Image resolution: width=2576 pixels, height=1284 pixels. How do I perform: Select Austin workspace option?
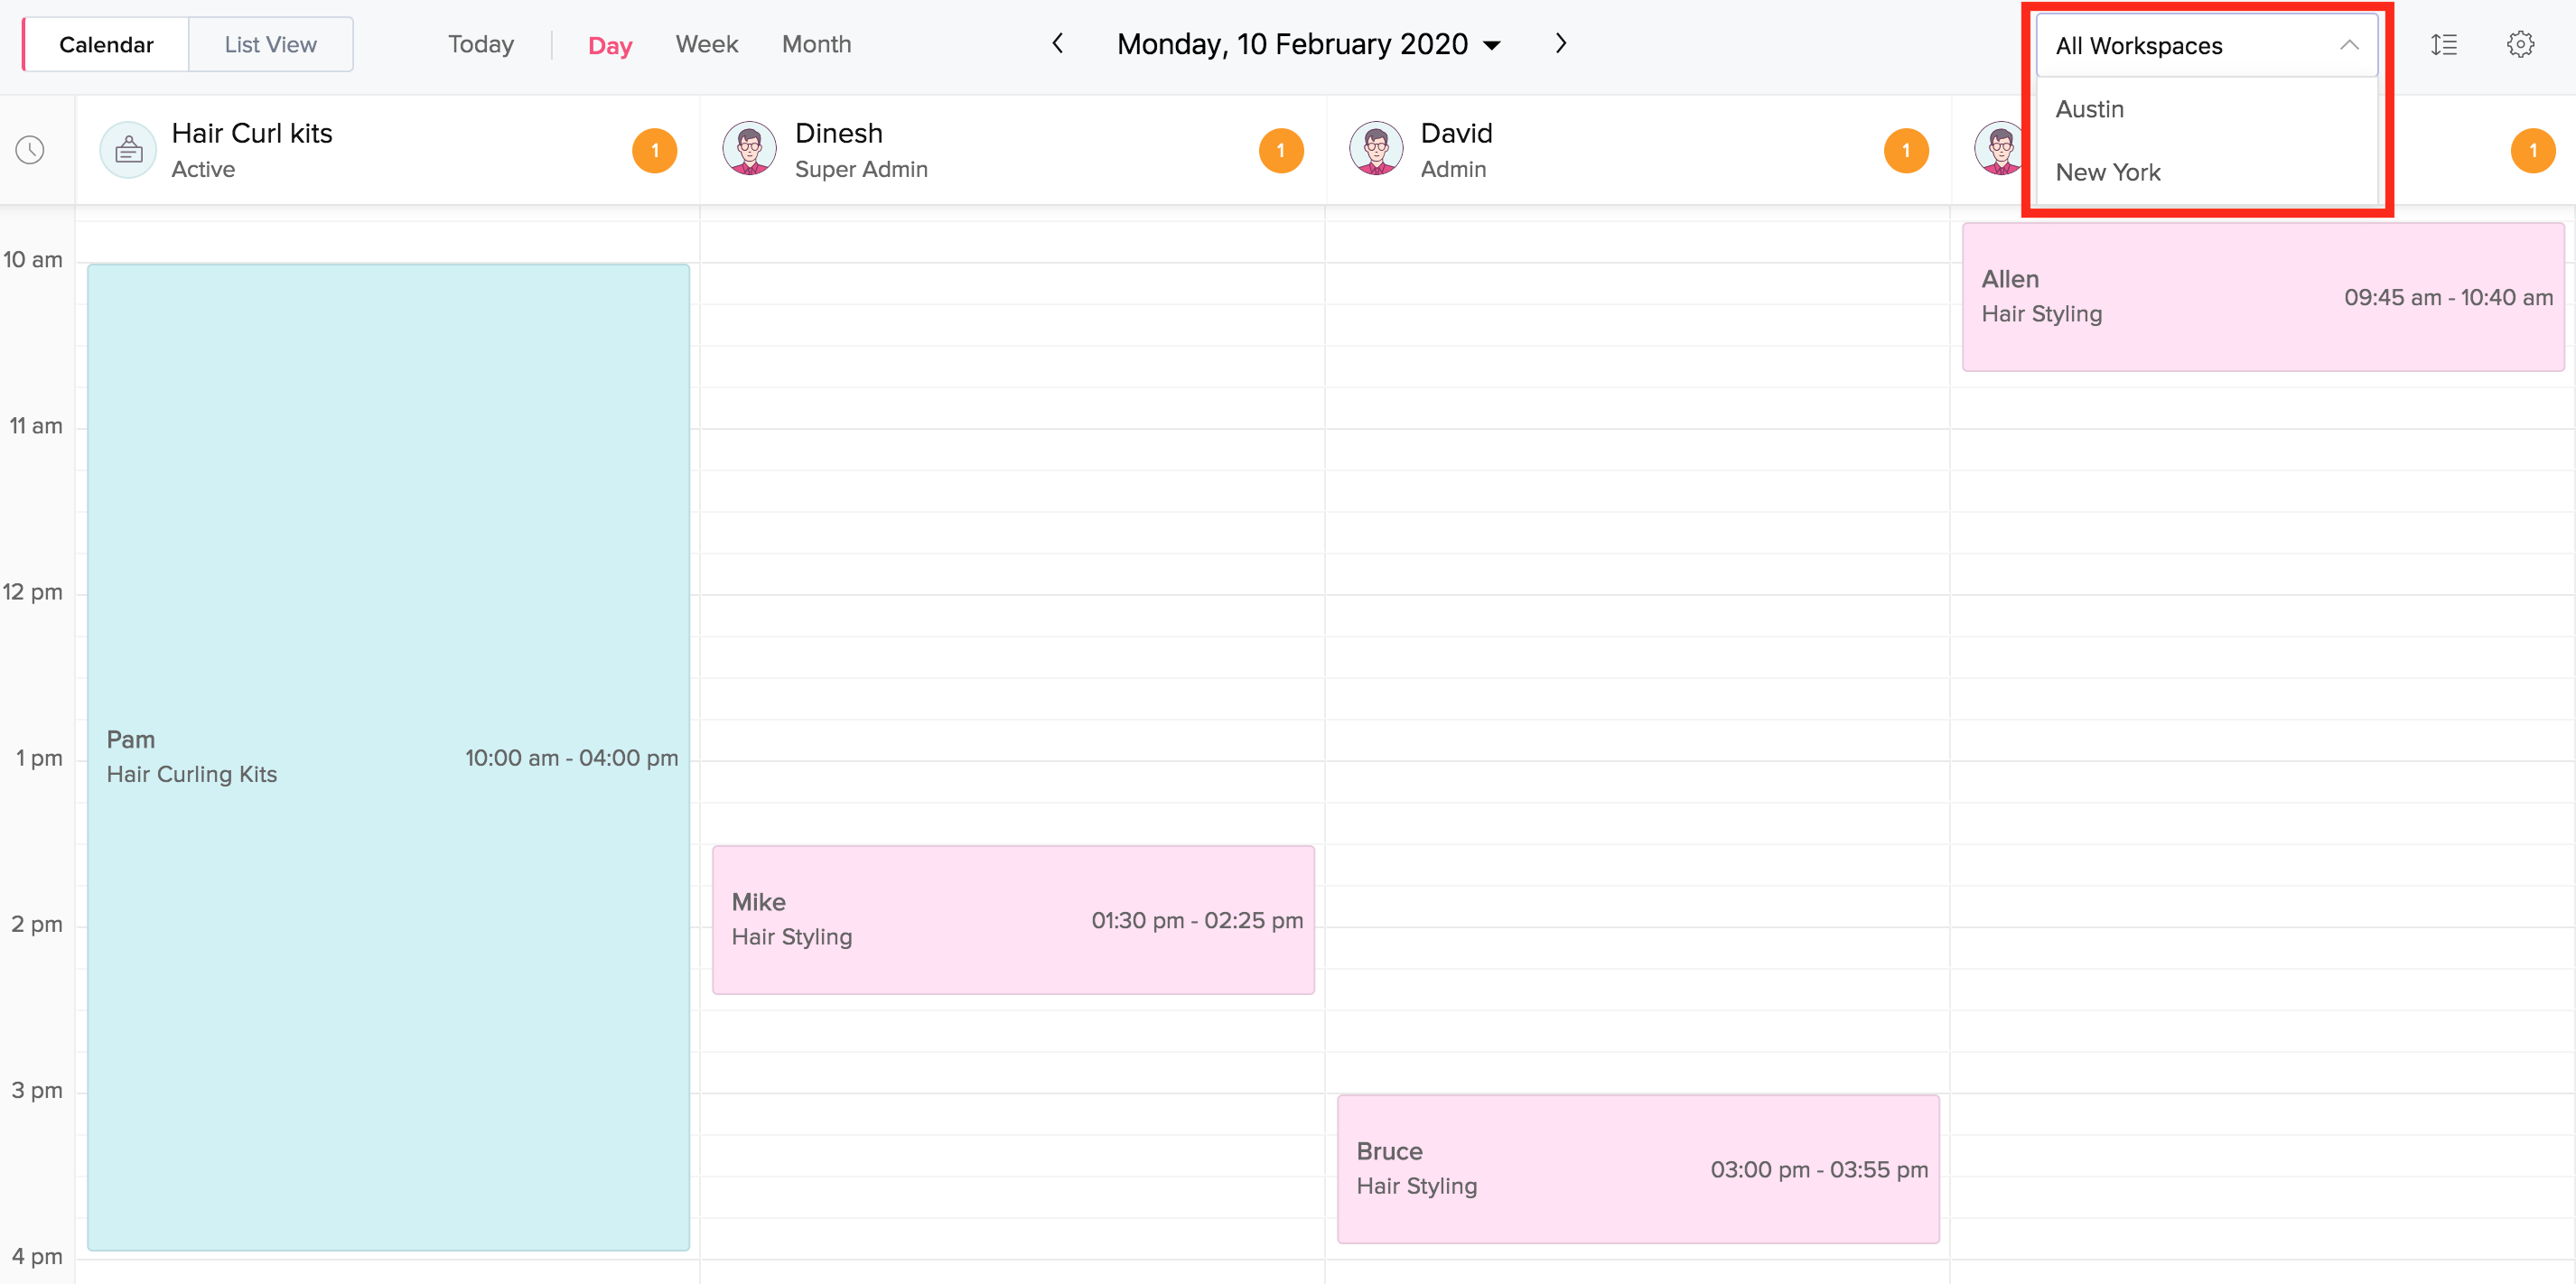click(x=2089, y=109)
